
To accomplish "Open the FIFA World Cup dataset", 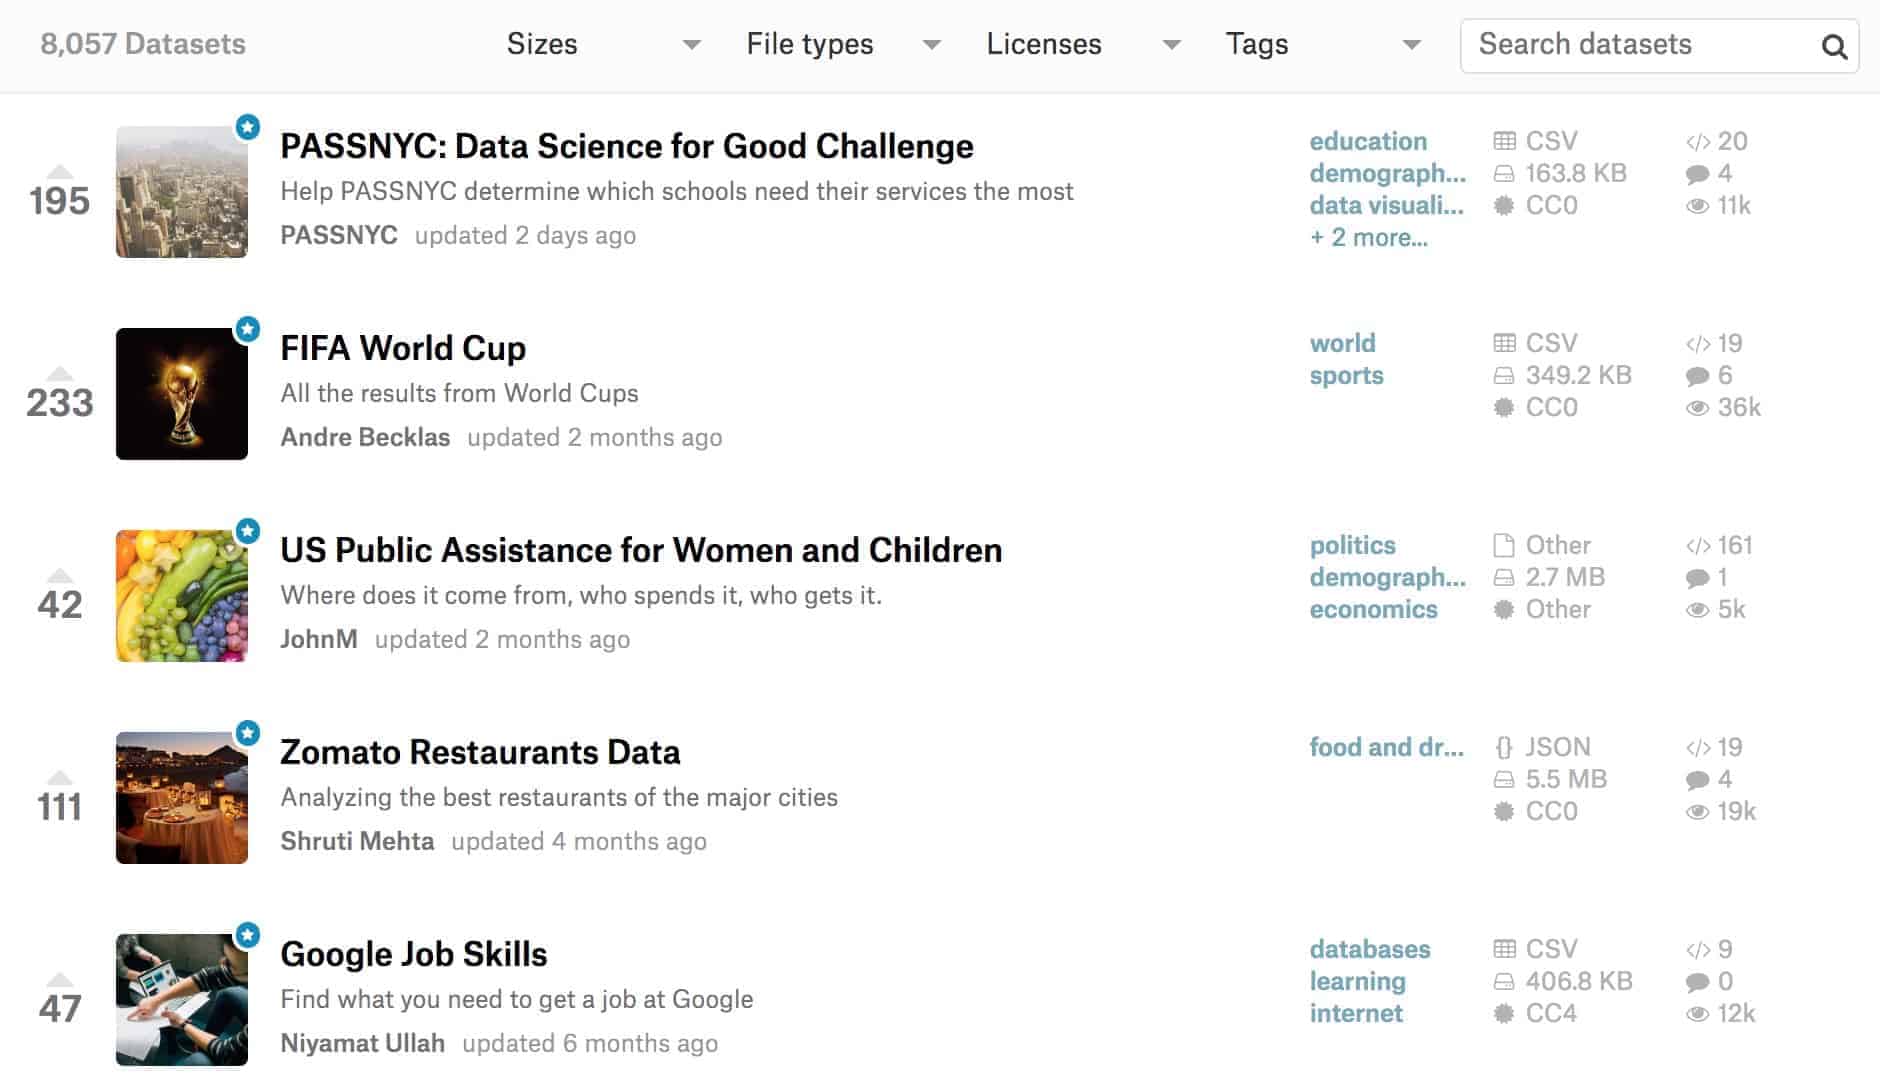I will pos(403,348).
